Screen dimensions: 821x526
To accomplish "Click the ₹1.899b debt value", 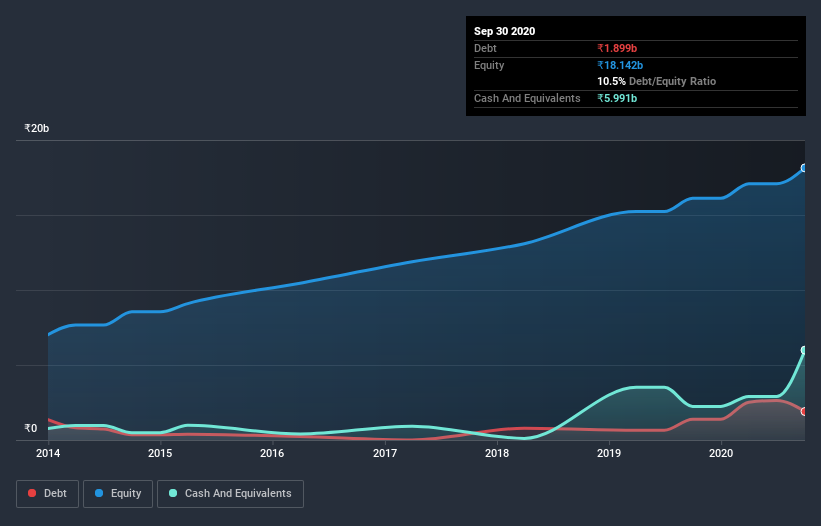I will click(617, 48).
